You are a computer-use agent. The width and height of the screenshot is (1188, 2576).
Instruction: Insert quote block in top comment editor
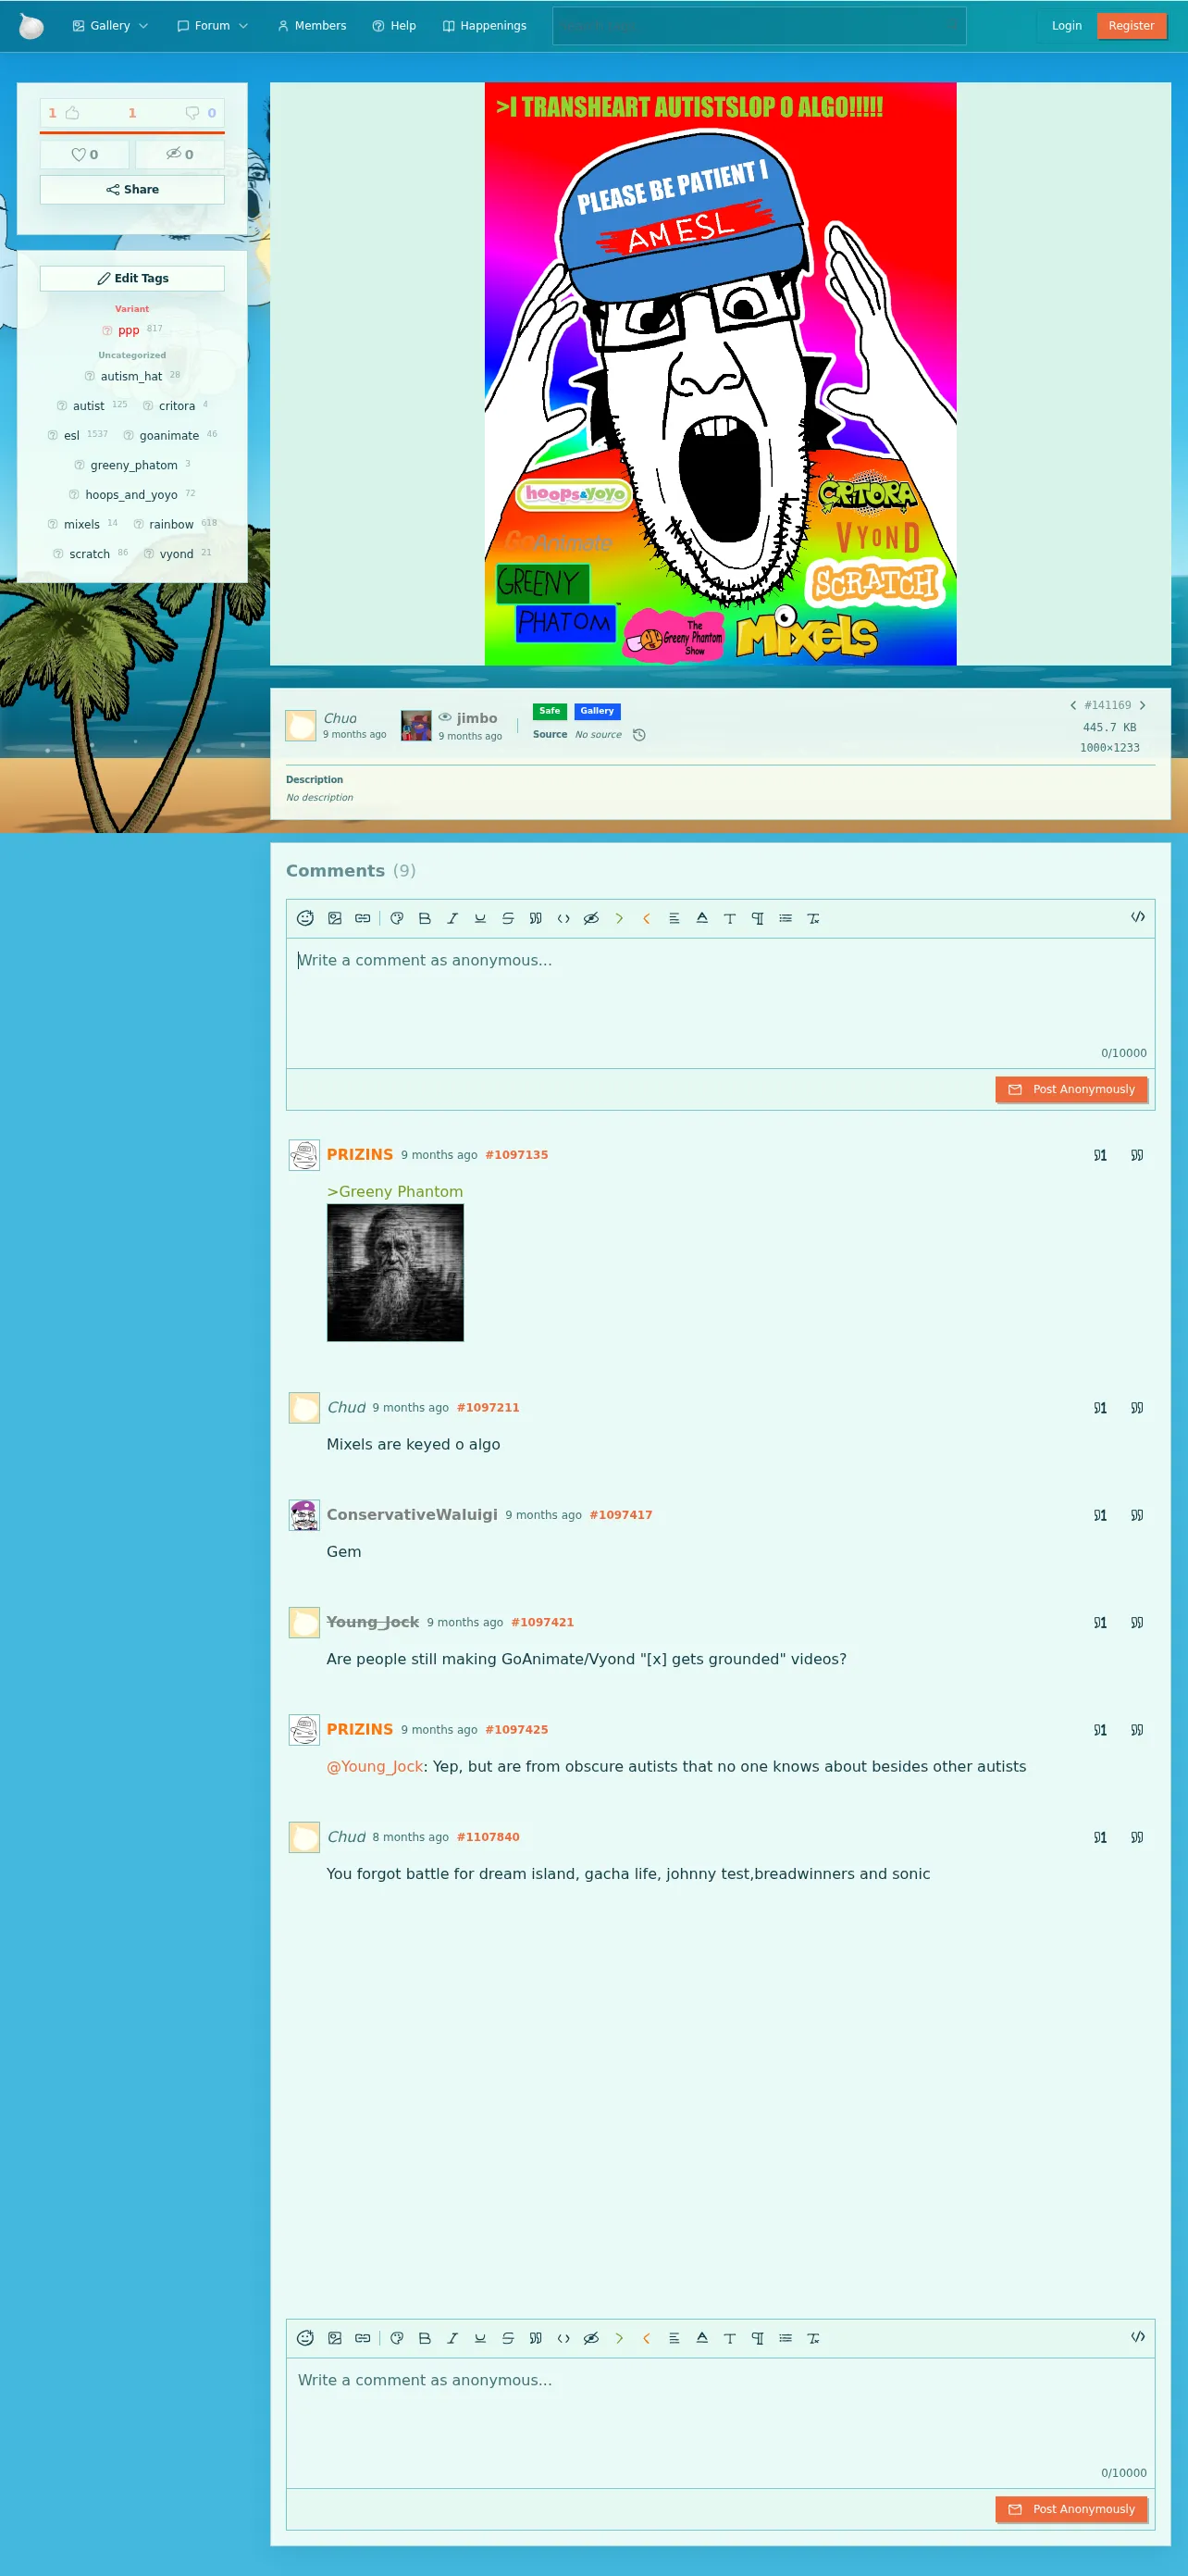(x=536, y=918)
